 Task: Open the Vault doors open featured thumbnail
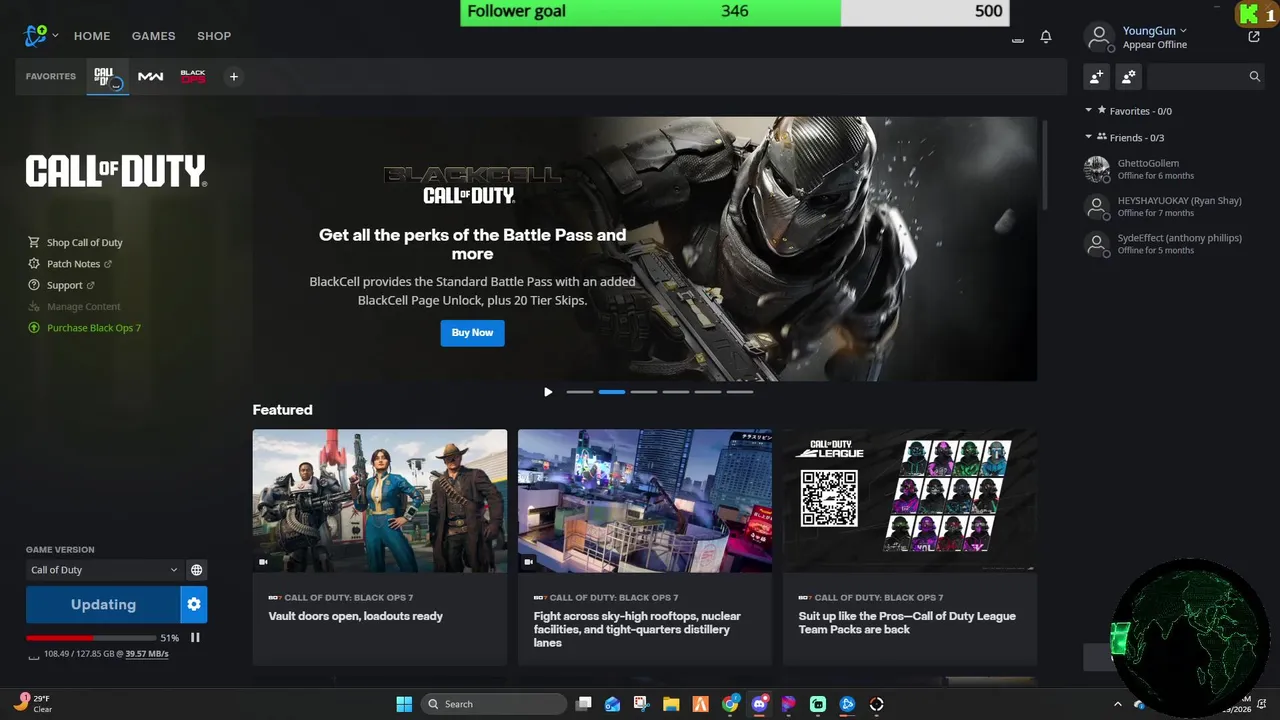pos(380,501)
